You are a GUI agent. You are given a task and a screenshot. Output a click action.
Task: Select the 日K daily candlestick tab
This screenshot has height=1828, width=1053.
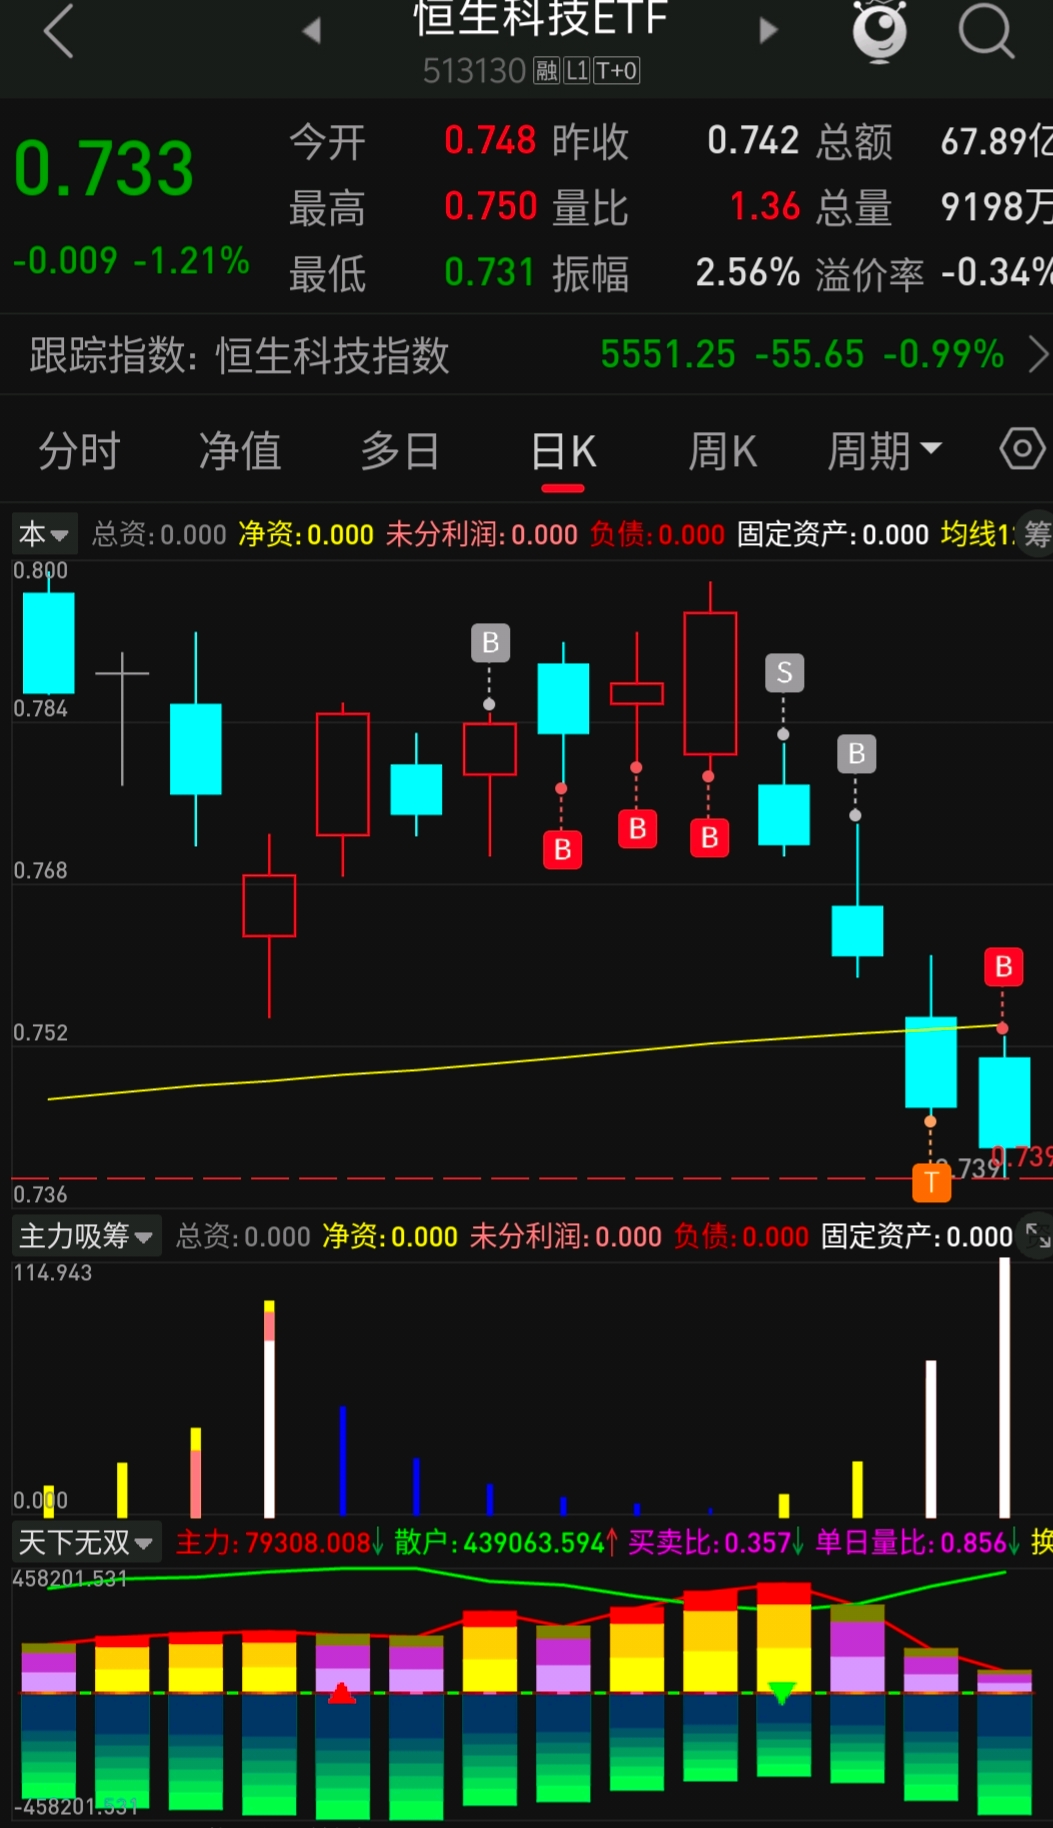click(563, 452)
